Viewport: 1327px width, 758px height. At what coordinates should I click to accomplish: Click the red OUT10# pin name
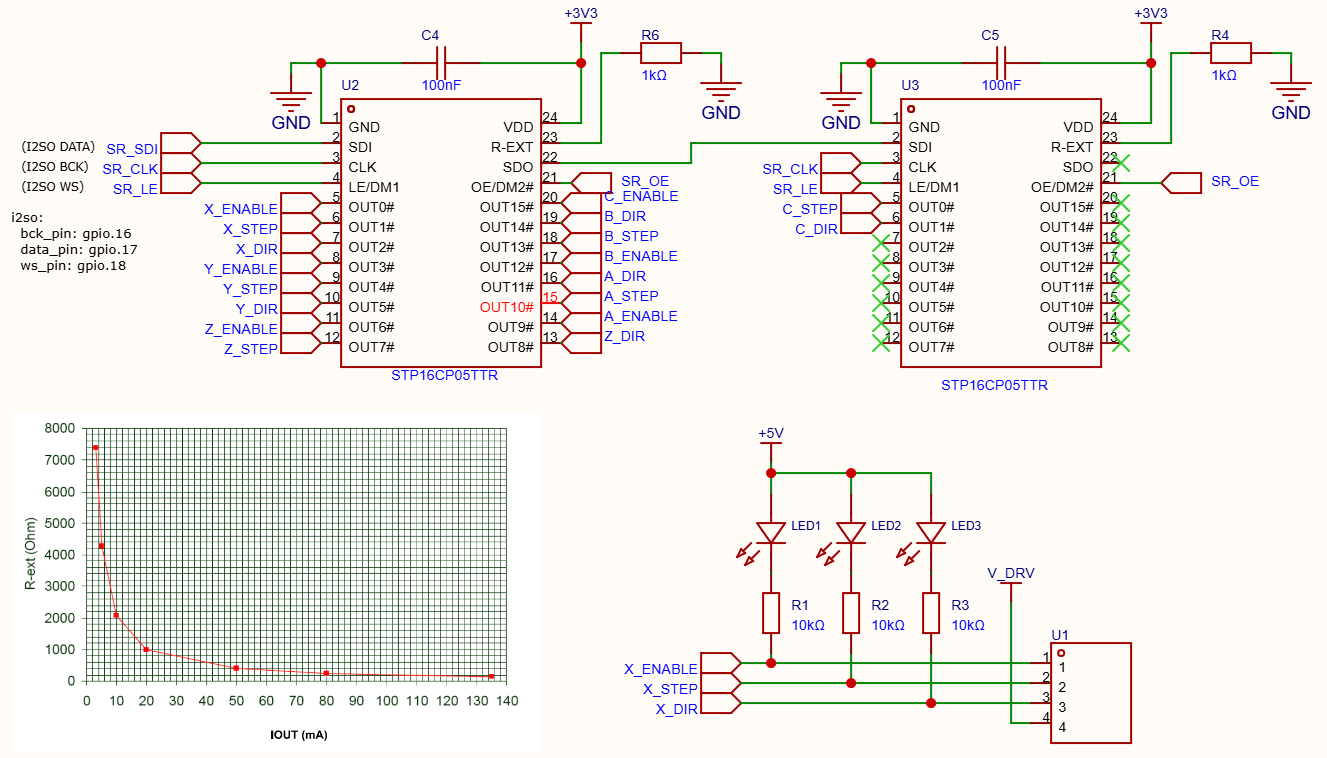507,307
